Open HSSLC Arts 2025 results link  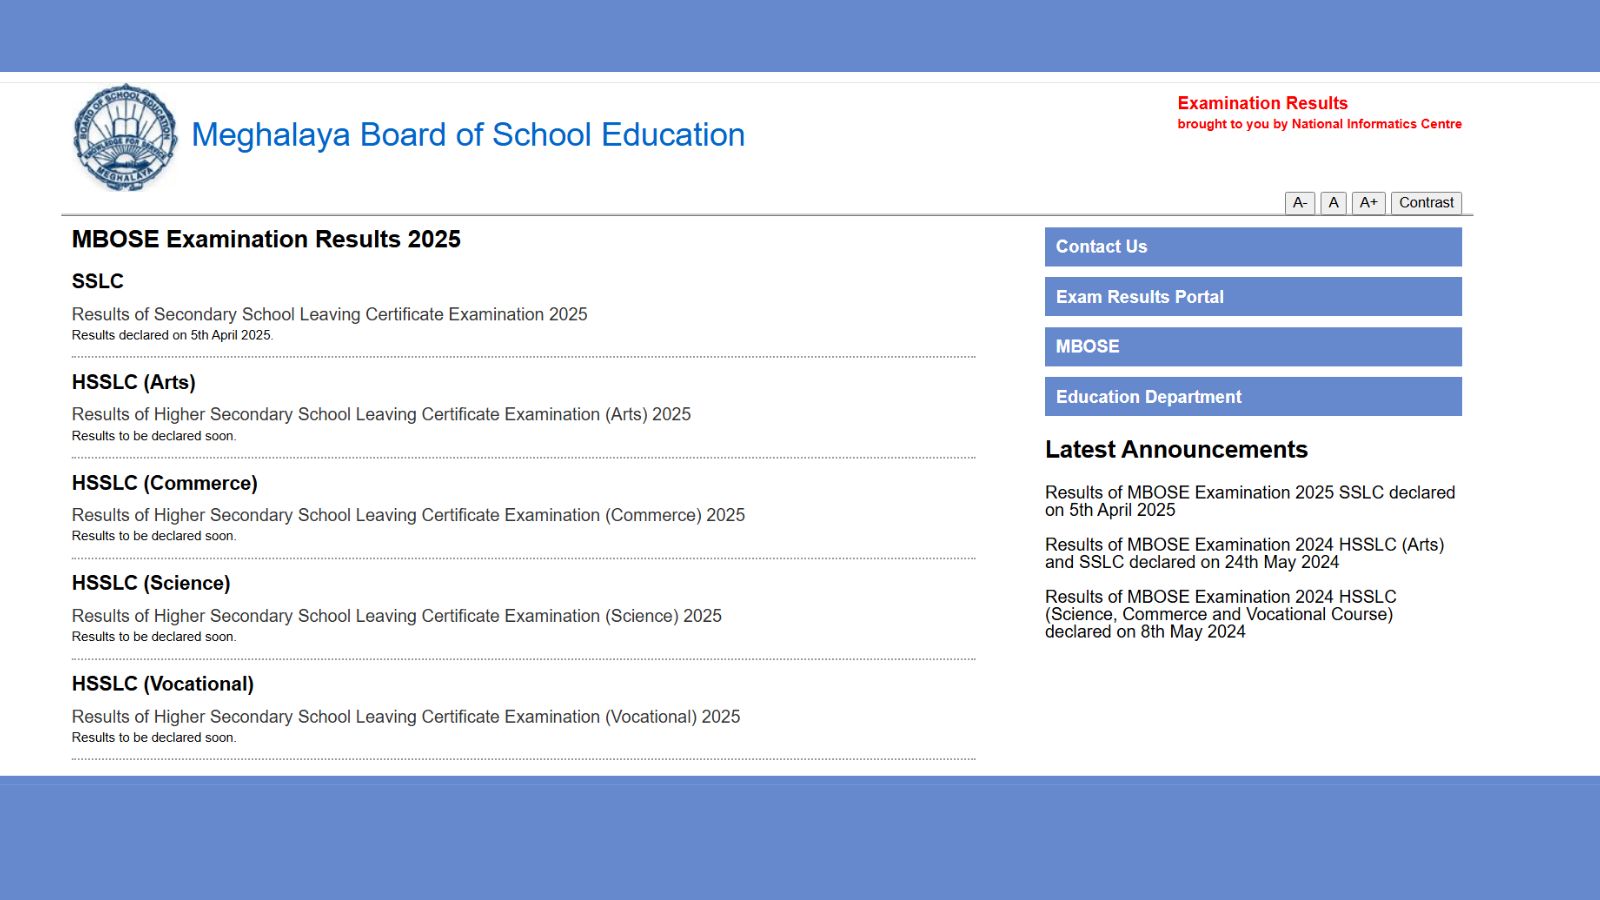pos(381,414)
